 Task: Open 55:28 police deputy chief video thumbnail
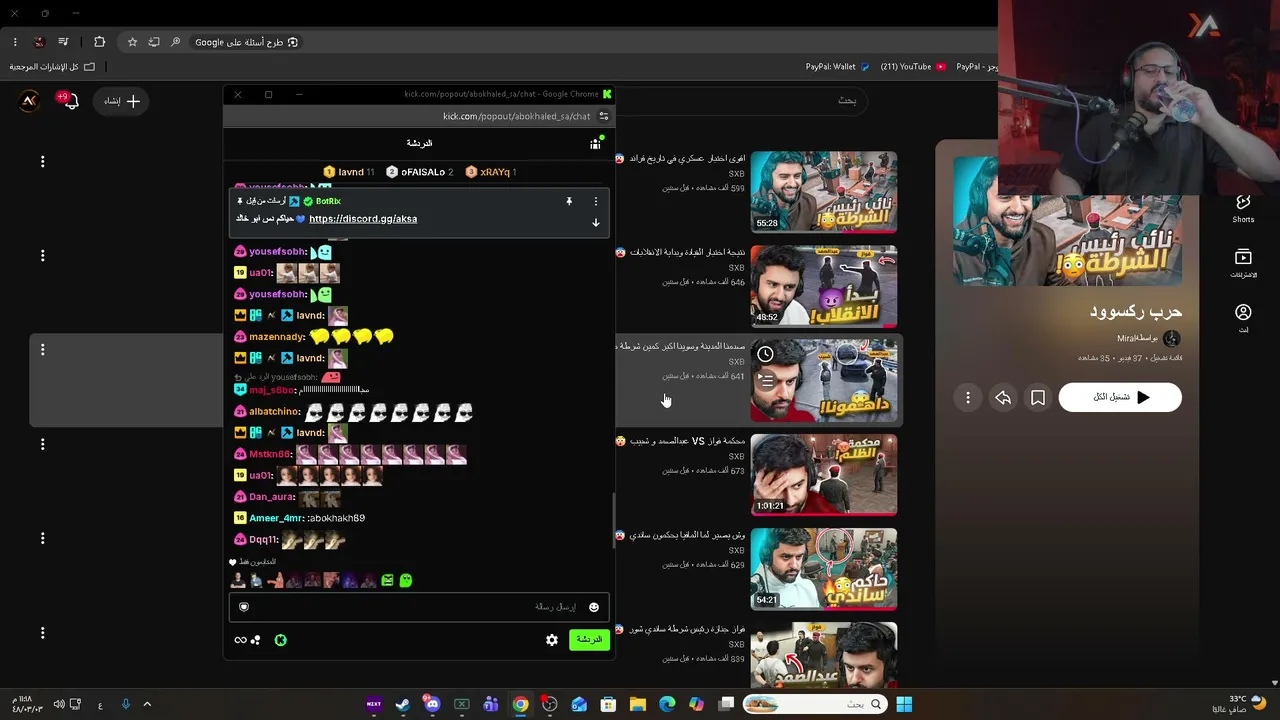[x=824, y=192]
